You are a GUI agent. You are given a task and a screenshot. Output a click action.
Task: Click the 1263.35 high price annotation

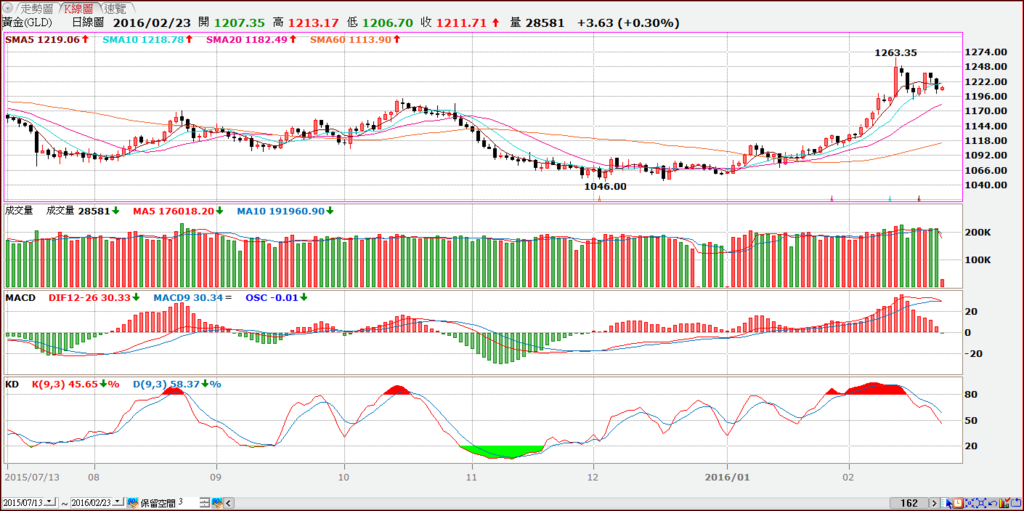tap(897, 53)
